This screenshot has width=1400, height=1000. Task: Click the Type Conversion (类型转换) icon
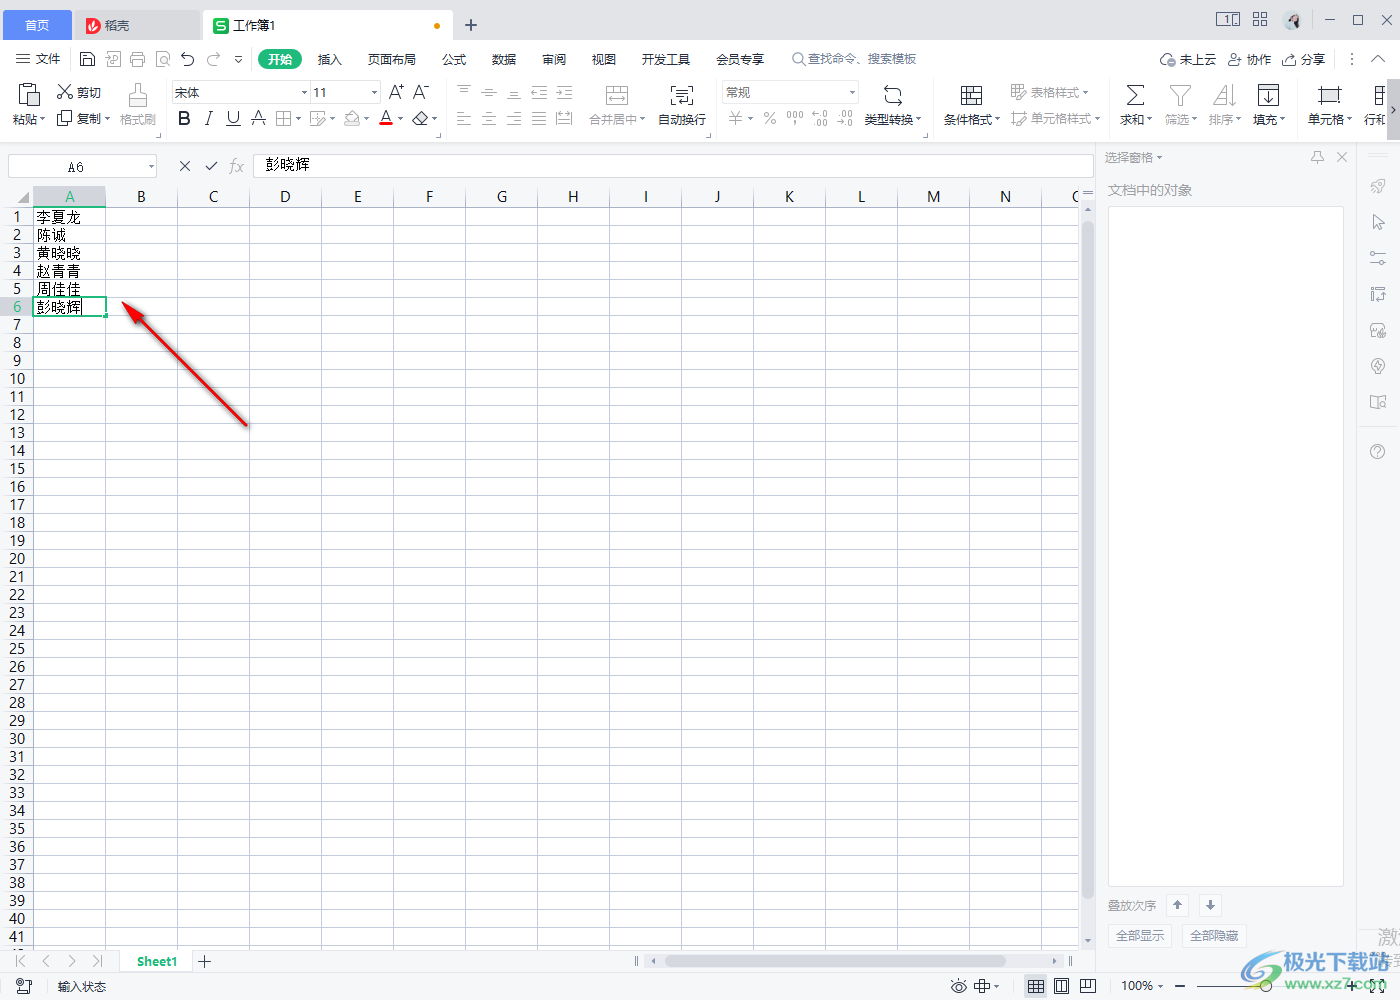coord(893,96)
